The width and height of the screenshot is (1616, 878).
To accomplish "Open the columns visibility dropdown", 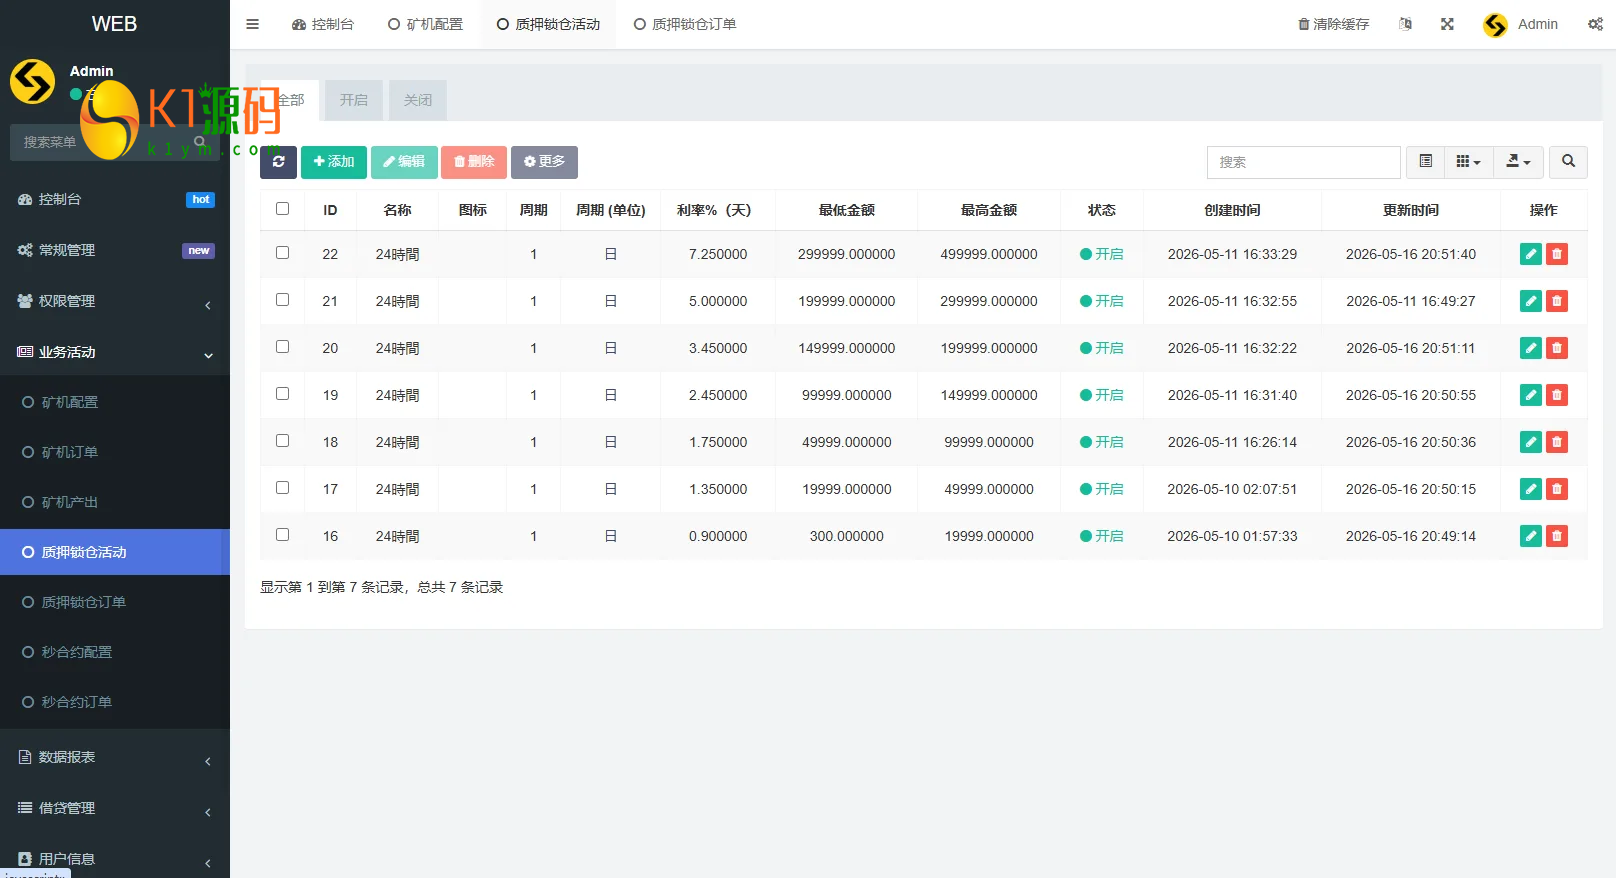I will pos(1468,162).
